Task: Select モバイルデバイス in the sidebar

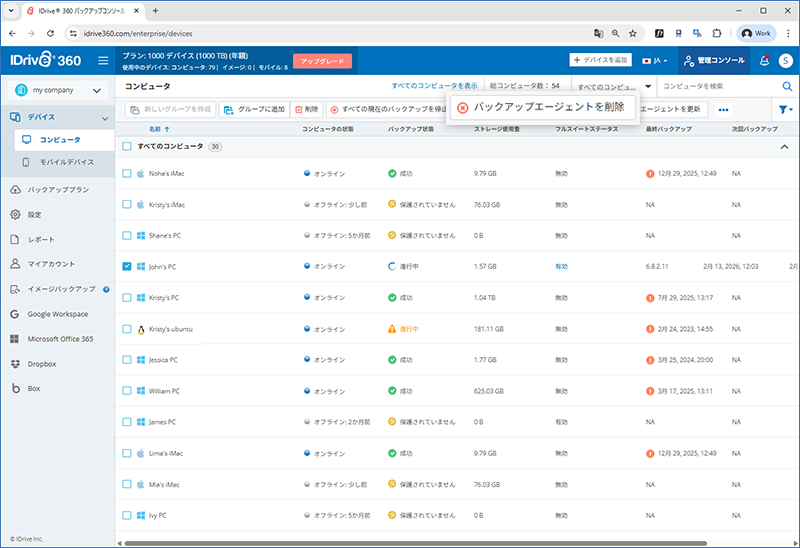Action: tap(67, 162)
